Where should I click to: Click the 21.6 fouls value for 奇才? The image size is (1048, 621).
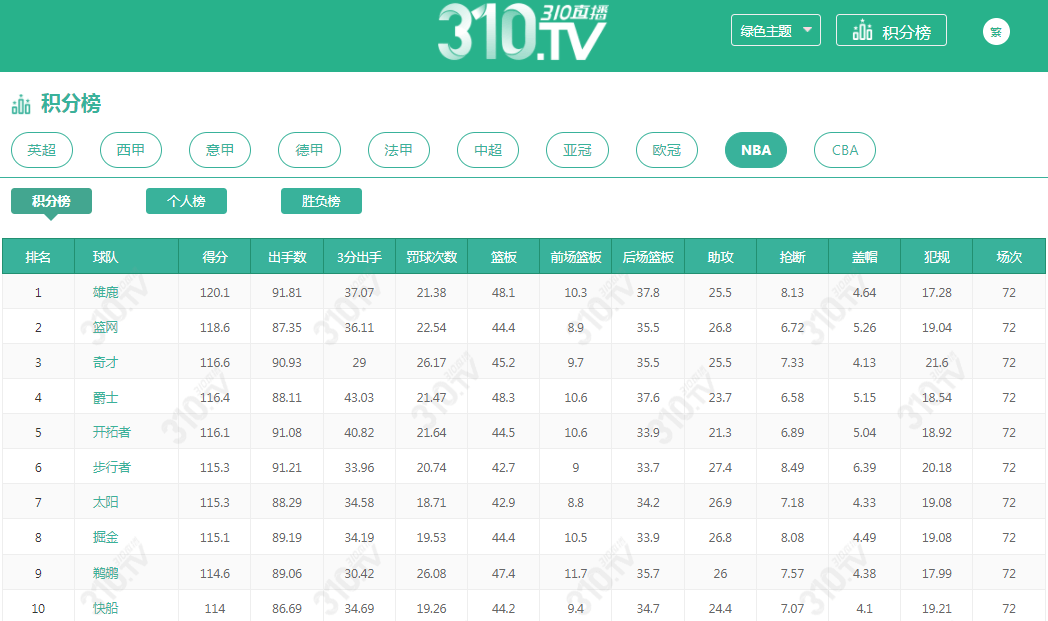936,362
